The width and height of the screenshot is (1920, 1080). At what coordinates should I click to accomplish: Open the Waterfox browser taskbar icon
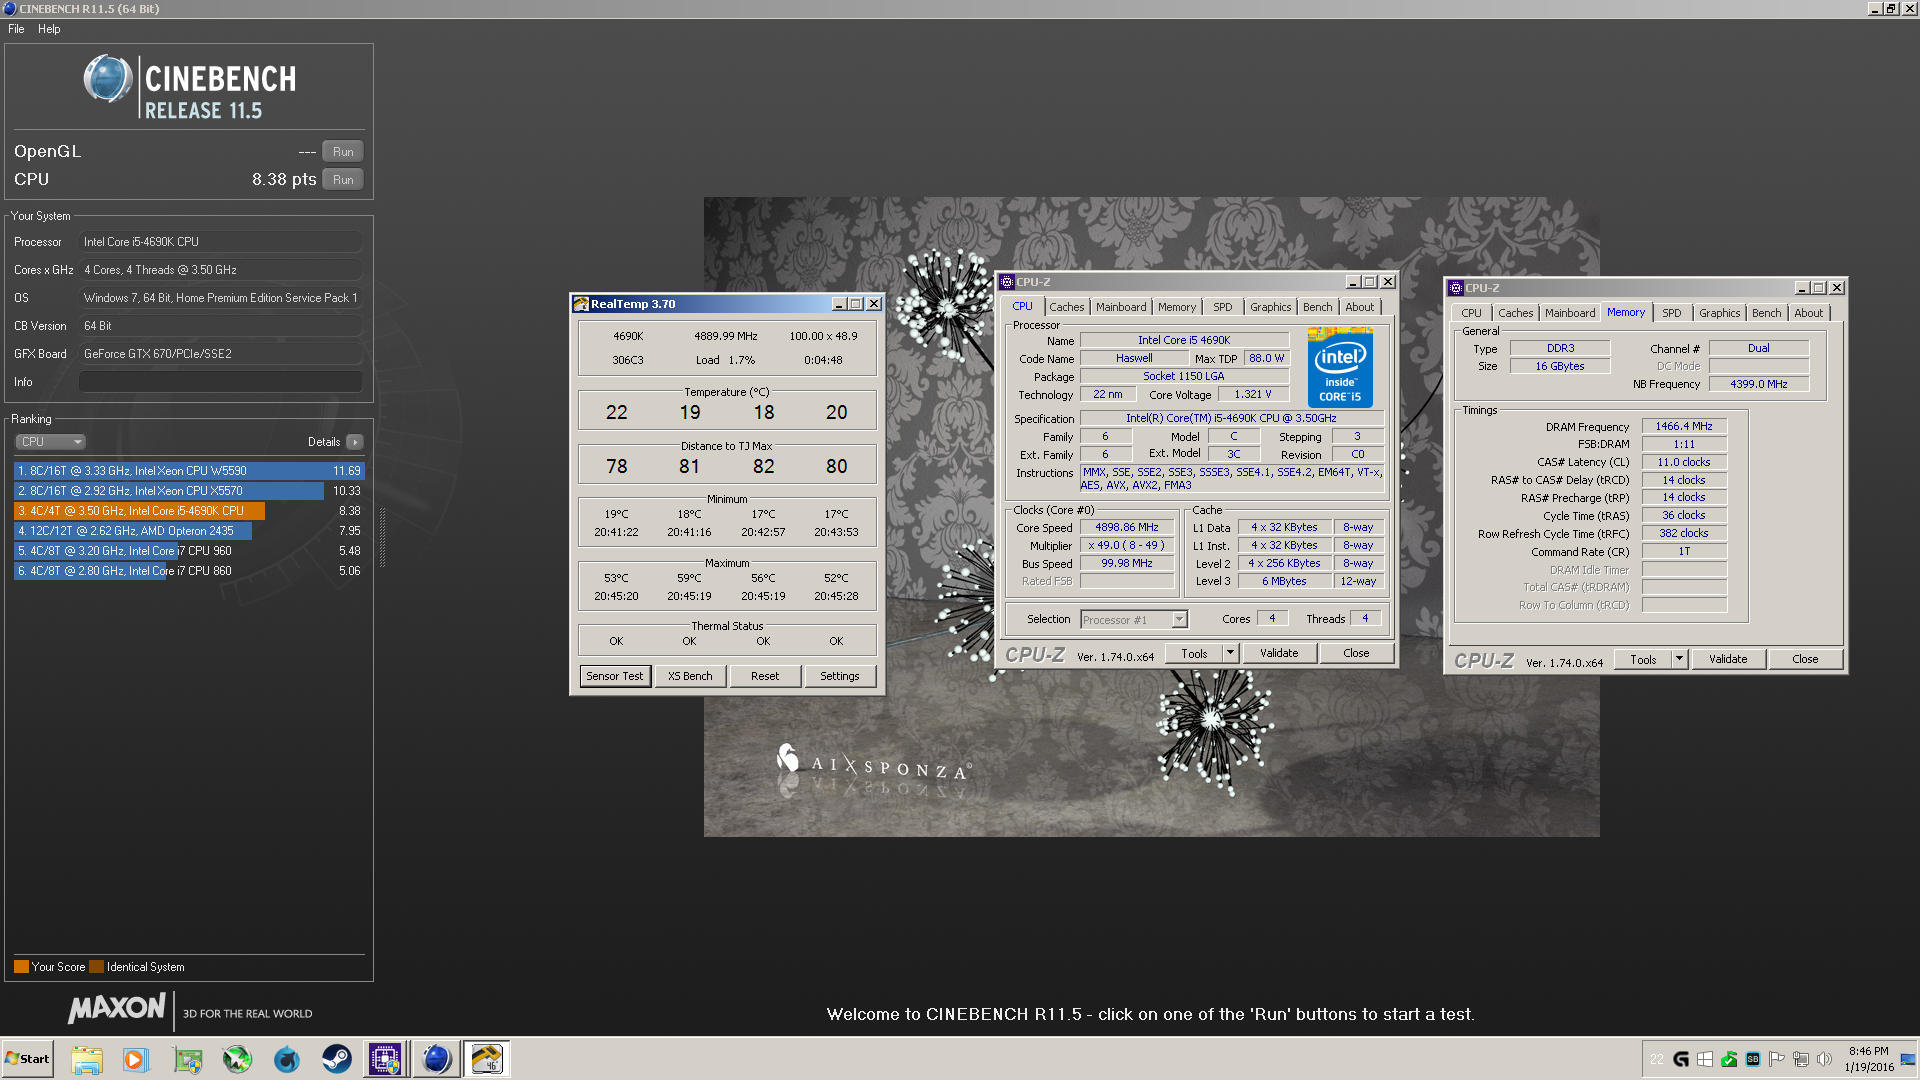287,1059
